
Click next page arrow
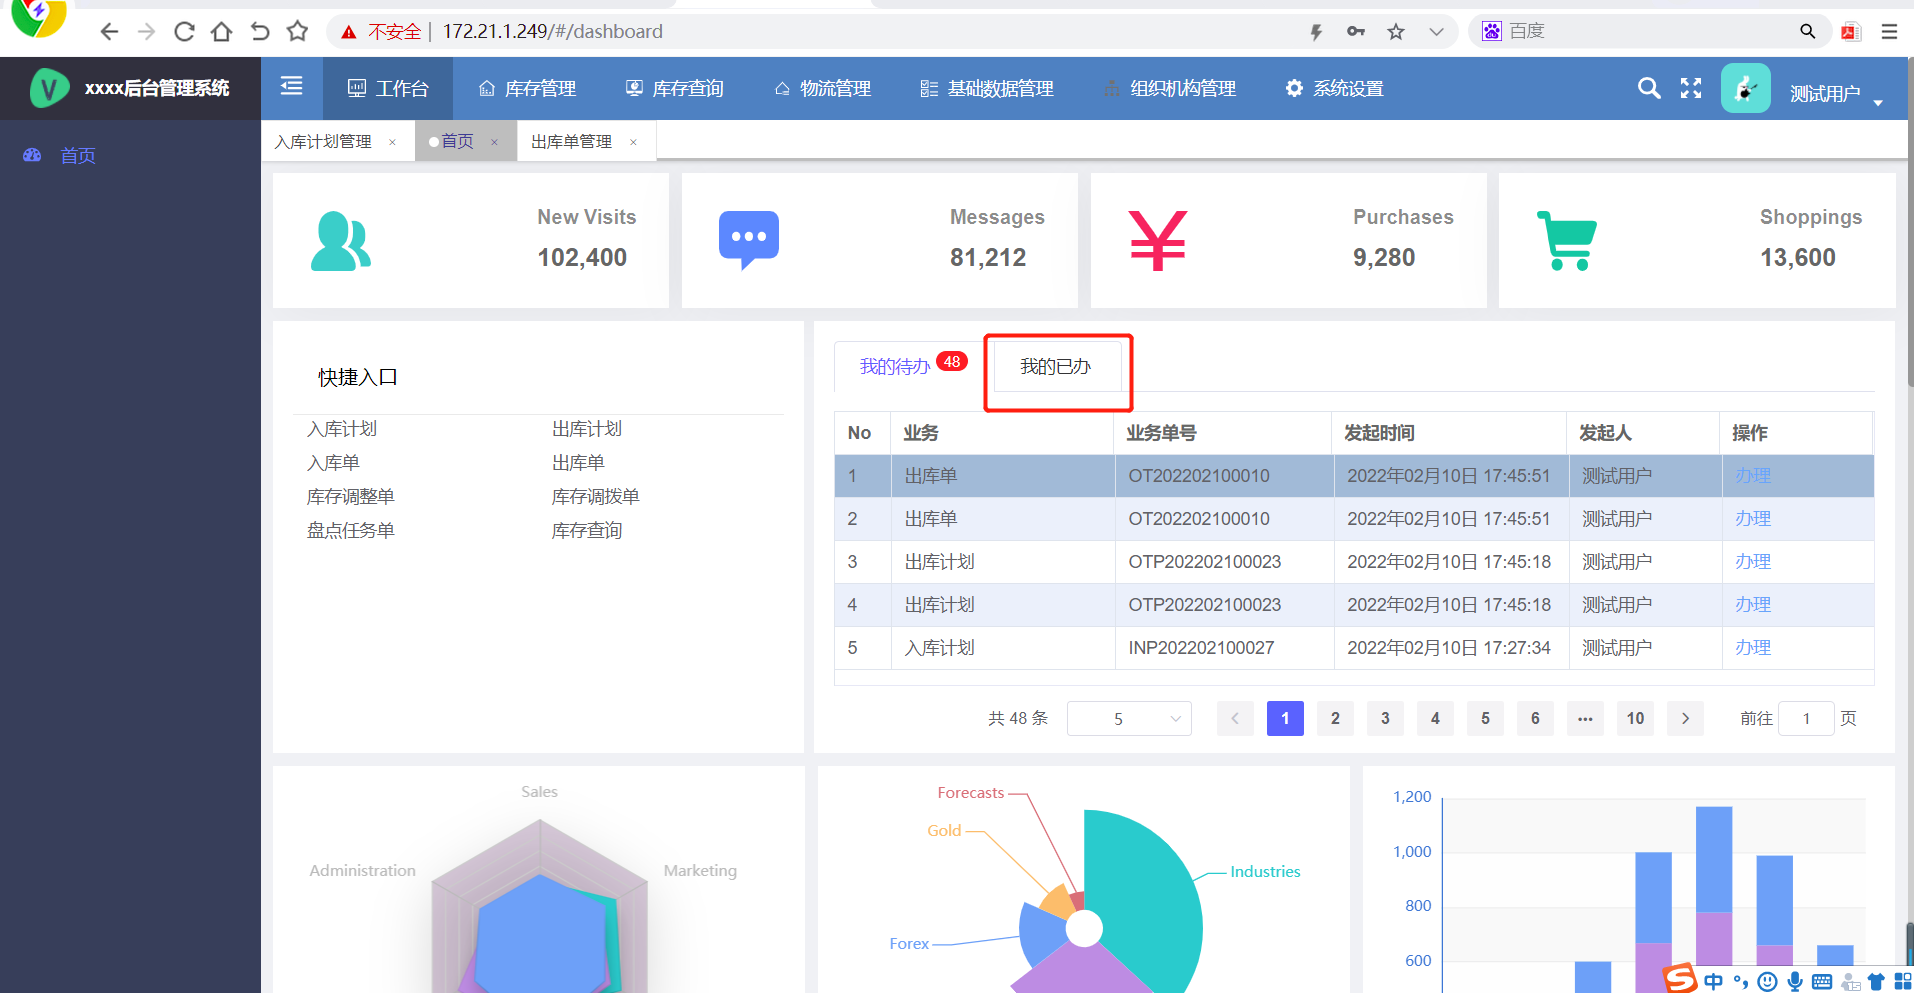pos(1685,718)
